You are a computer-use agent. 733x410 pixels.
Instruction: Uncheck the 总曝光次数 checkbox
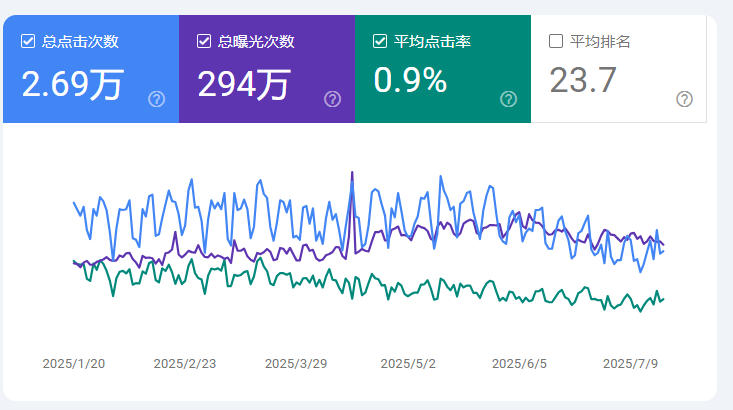pyautogui.click(x=204, y=41)
